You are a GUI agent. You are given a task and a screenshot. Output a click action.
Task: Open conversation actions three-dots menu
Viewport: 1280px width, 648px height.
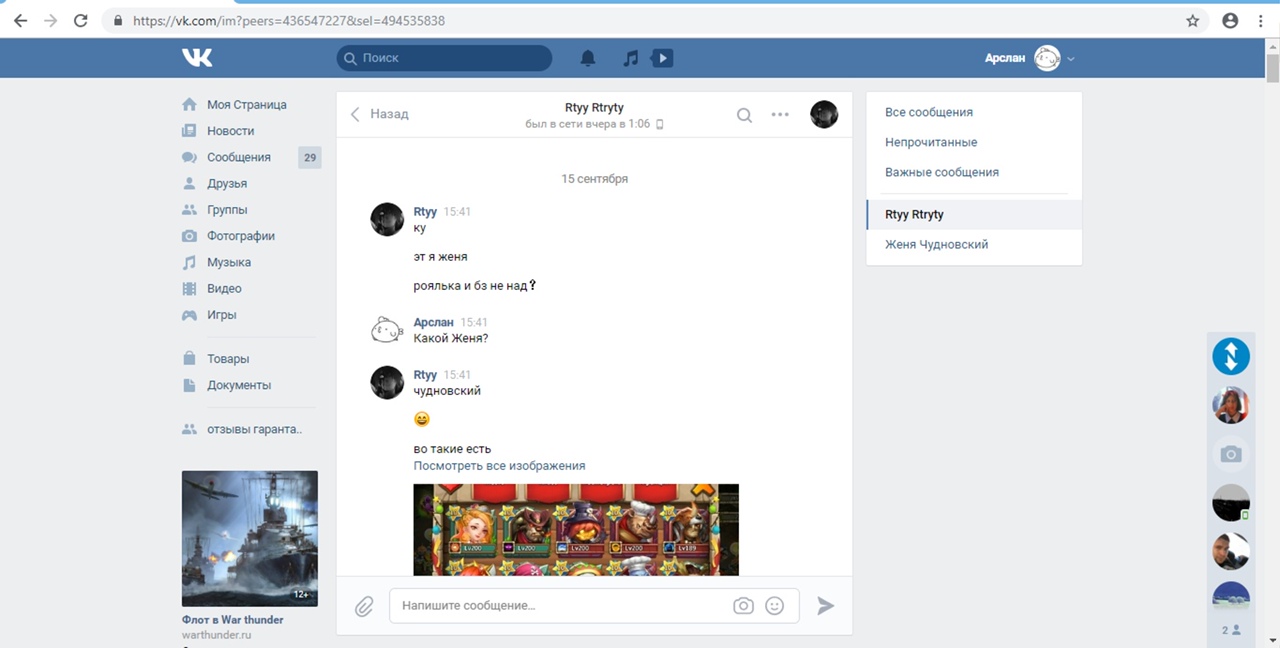(x=780, y=115)
